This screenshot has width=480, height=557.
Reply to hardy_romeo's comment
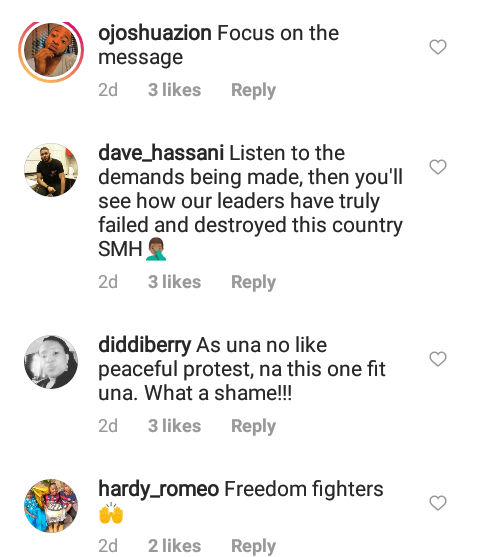(x=253, y=546)
